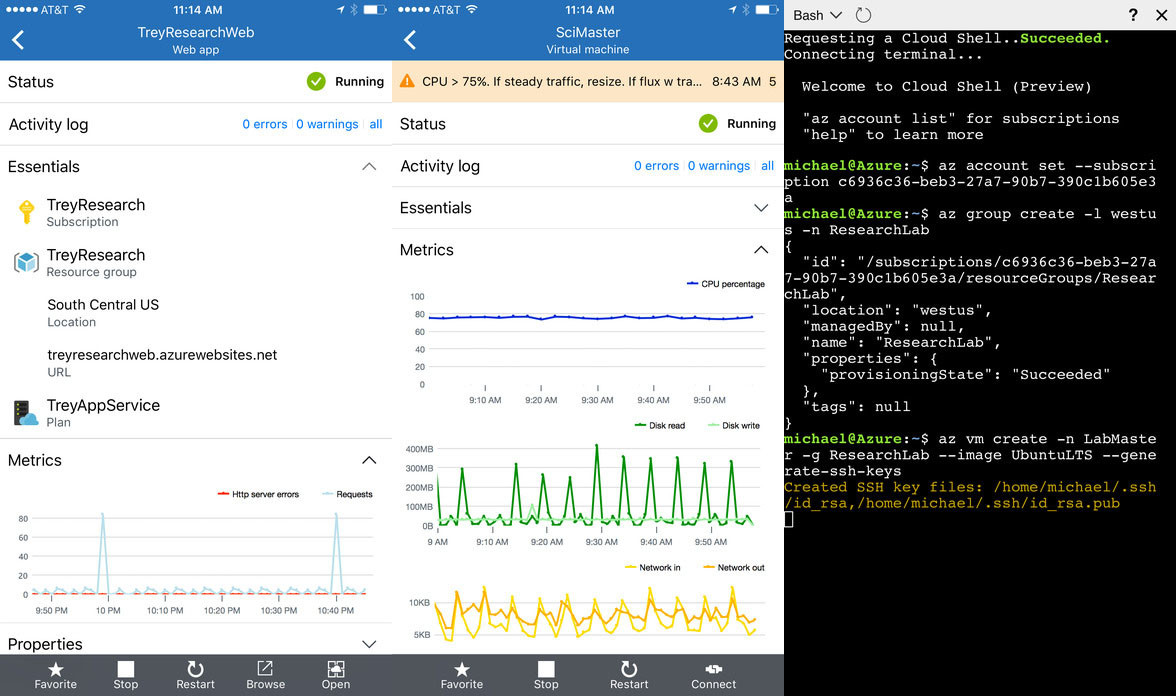This screenshot has height=696, width=1176.
Task: Tap CPU percentage legend entry
Action: click(726, 284)
